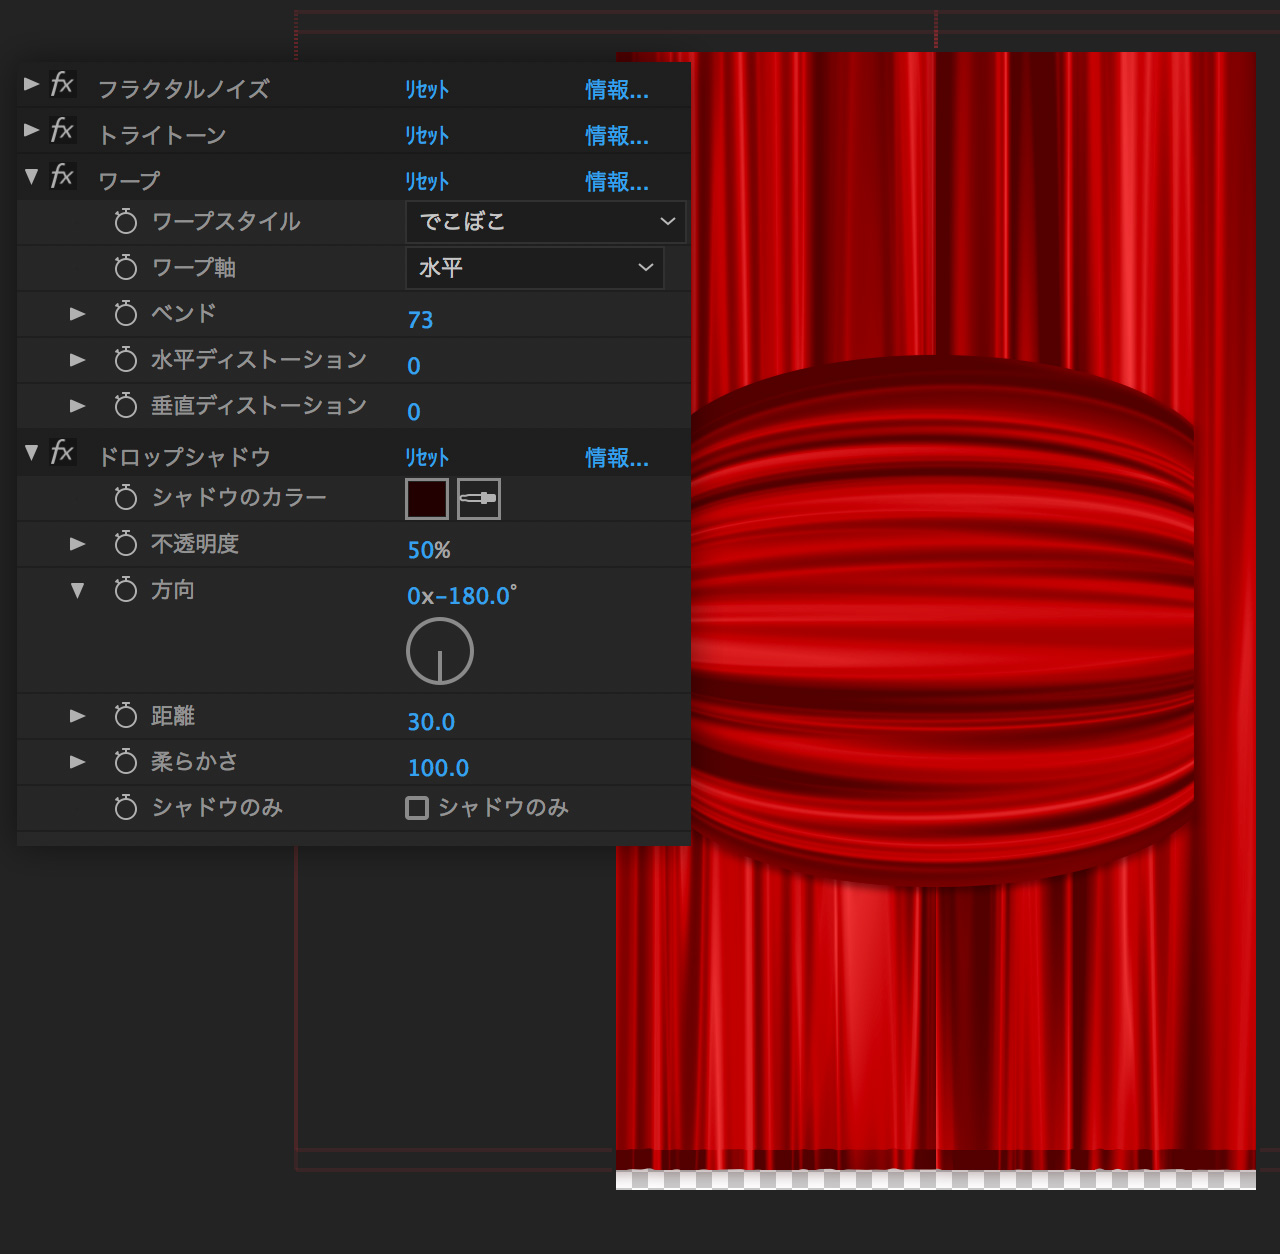Toggle fx switch for トライトーン effect

click(x=62, y=130)
